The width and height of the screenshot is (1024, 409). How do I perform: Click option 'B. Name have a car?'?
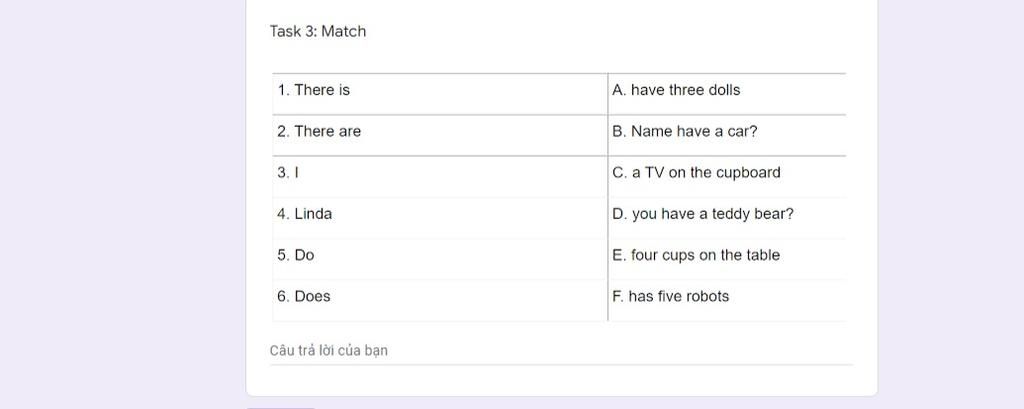click(x=684, y=131)
